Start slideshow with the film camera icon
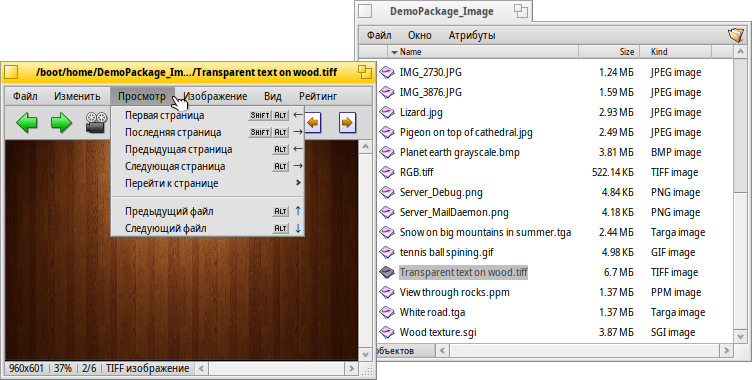 tap(96, 122)
